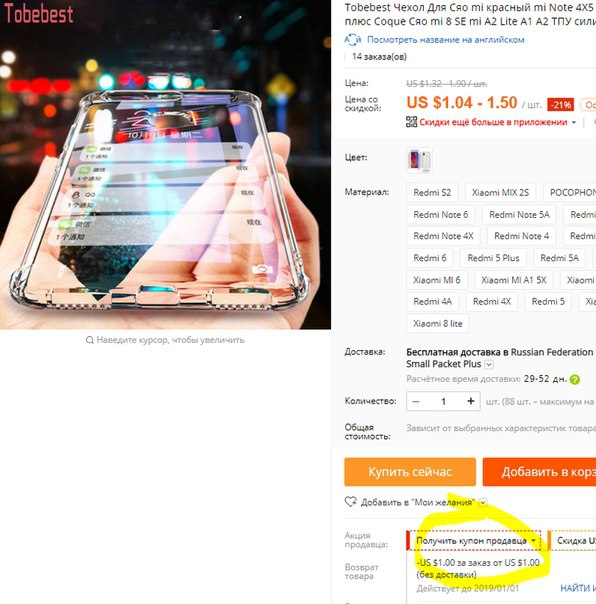596x604 pixels.
Task: Decrease quantity with the minus button
Action: 416,401
